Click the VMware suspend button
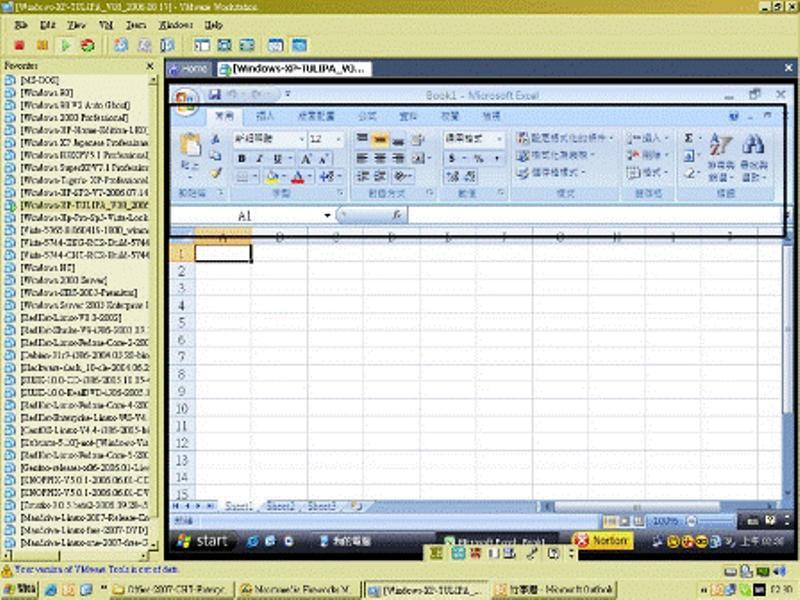 coord(42,45)
